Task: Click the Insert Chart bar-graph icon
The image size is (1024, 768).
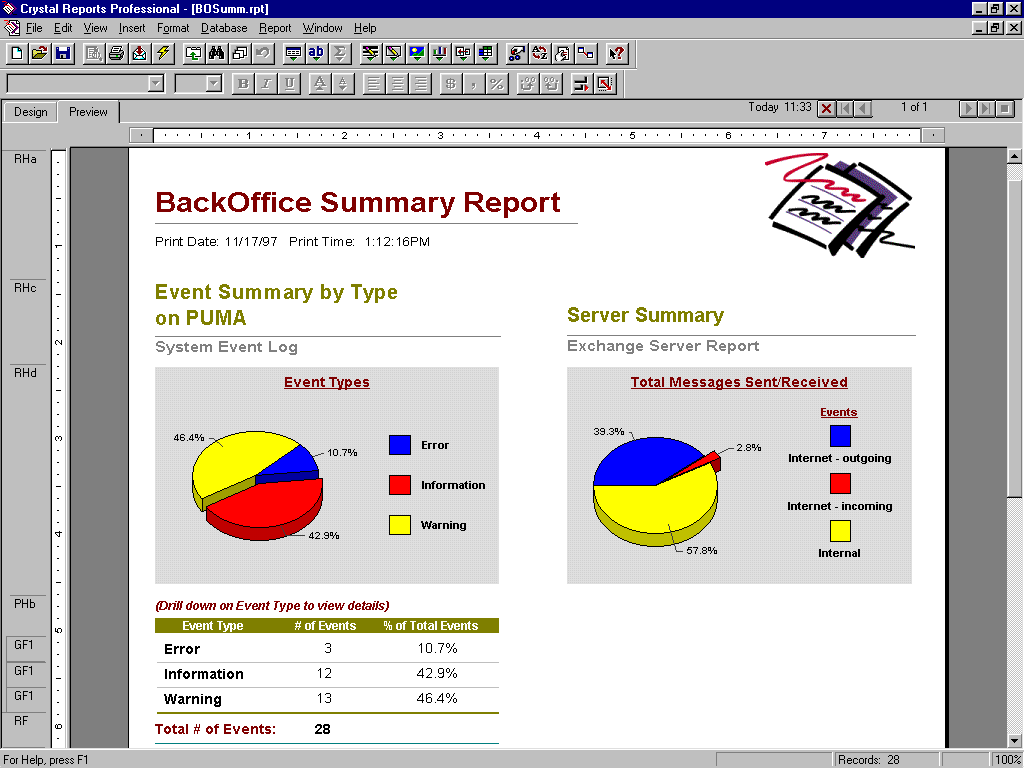Action: click(440, 54)
